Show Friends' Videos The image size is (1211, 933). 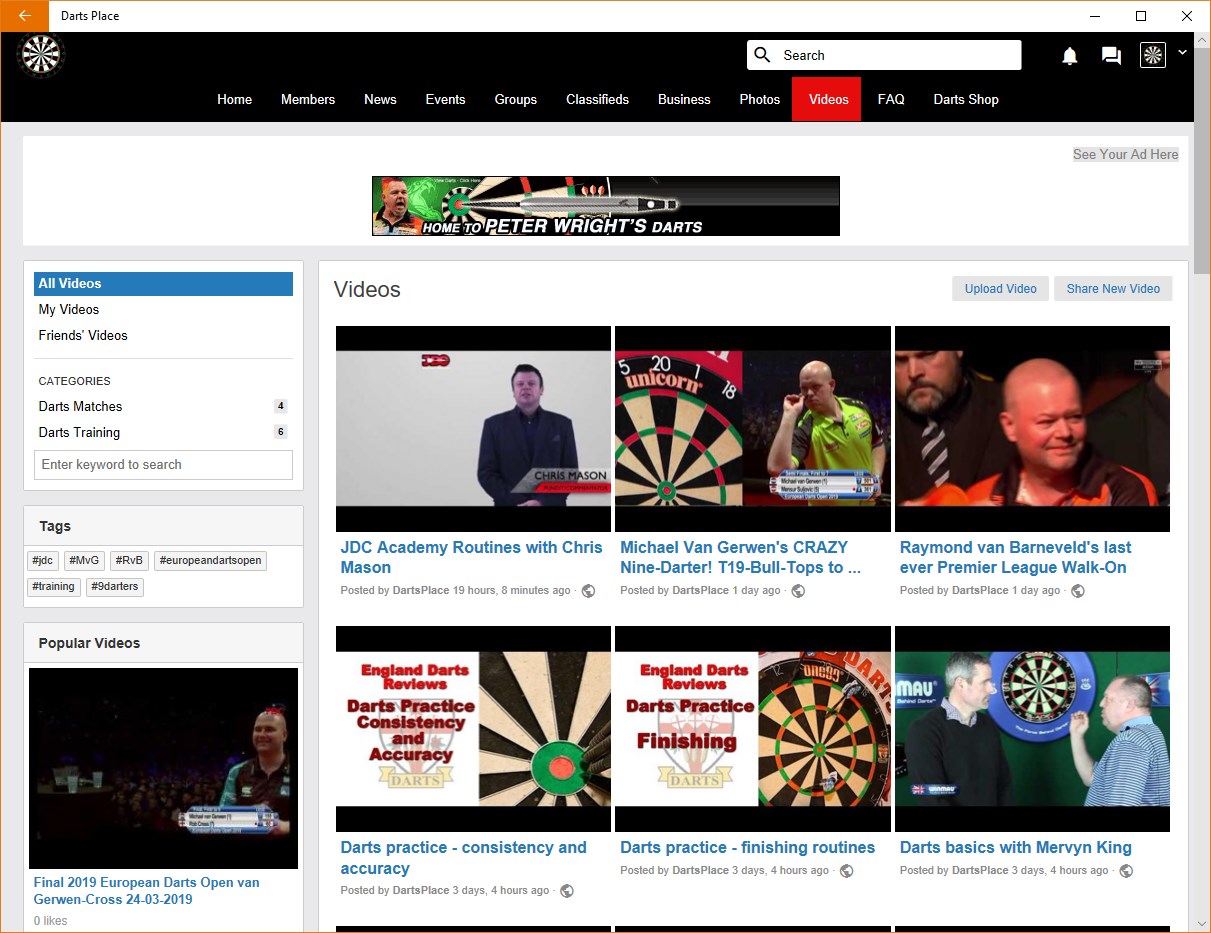click(83, 336)
